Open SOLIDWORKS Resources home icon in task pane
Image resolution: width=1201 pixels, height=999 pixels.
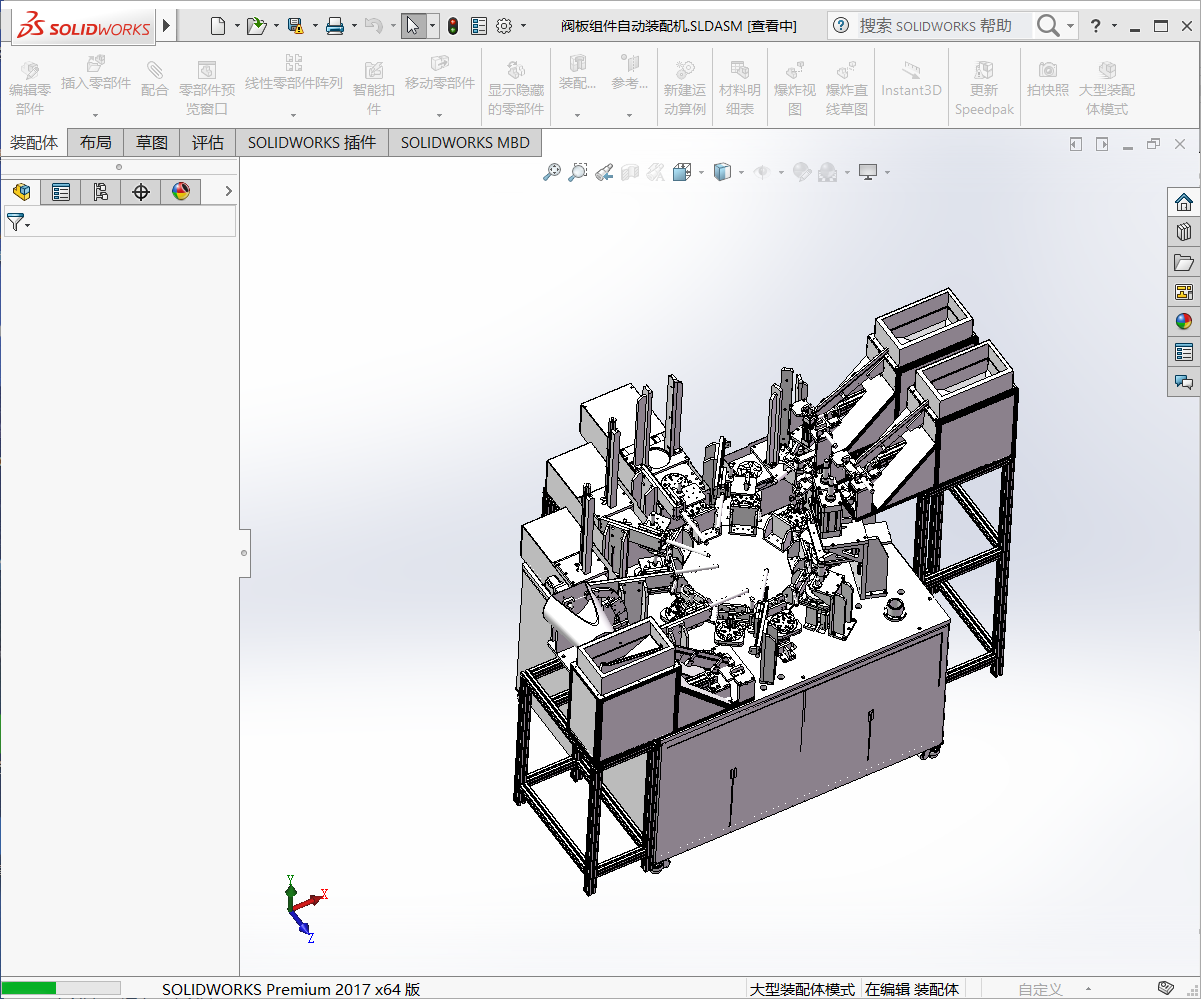1184,202
